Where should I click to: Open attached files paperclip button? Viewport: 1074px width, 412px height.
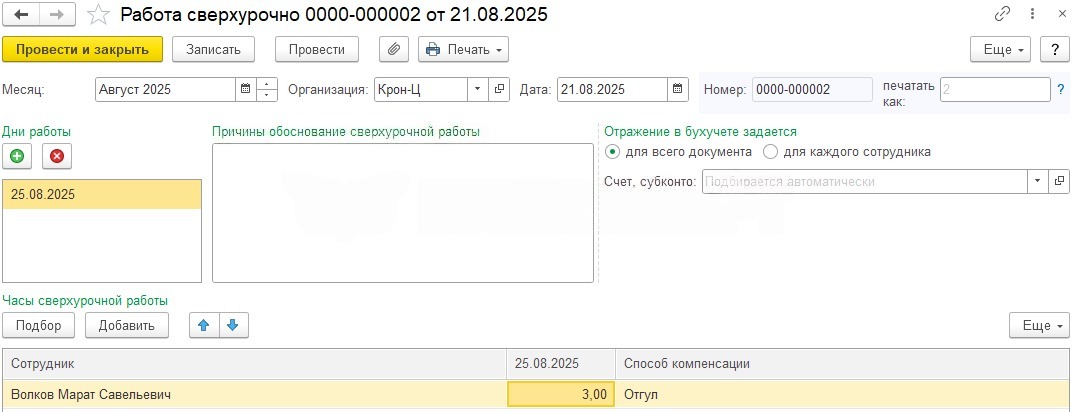pos(394,49)
